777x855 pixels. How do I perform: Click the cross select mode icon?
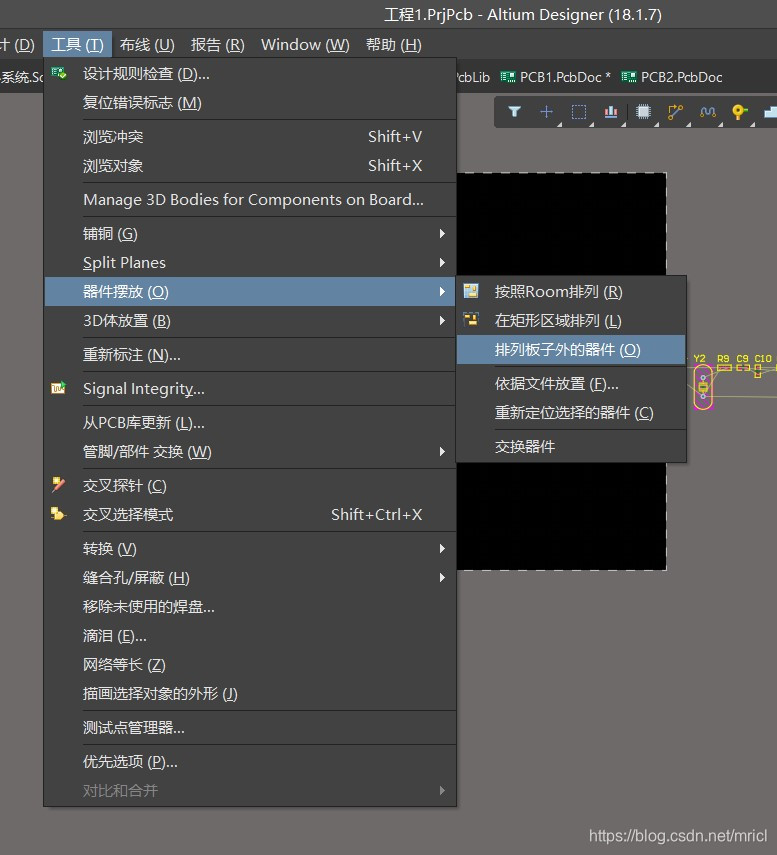tap(58, 514)
